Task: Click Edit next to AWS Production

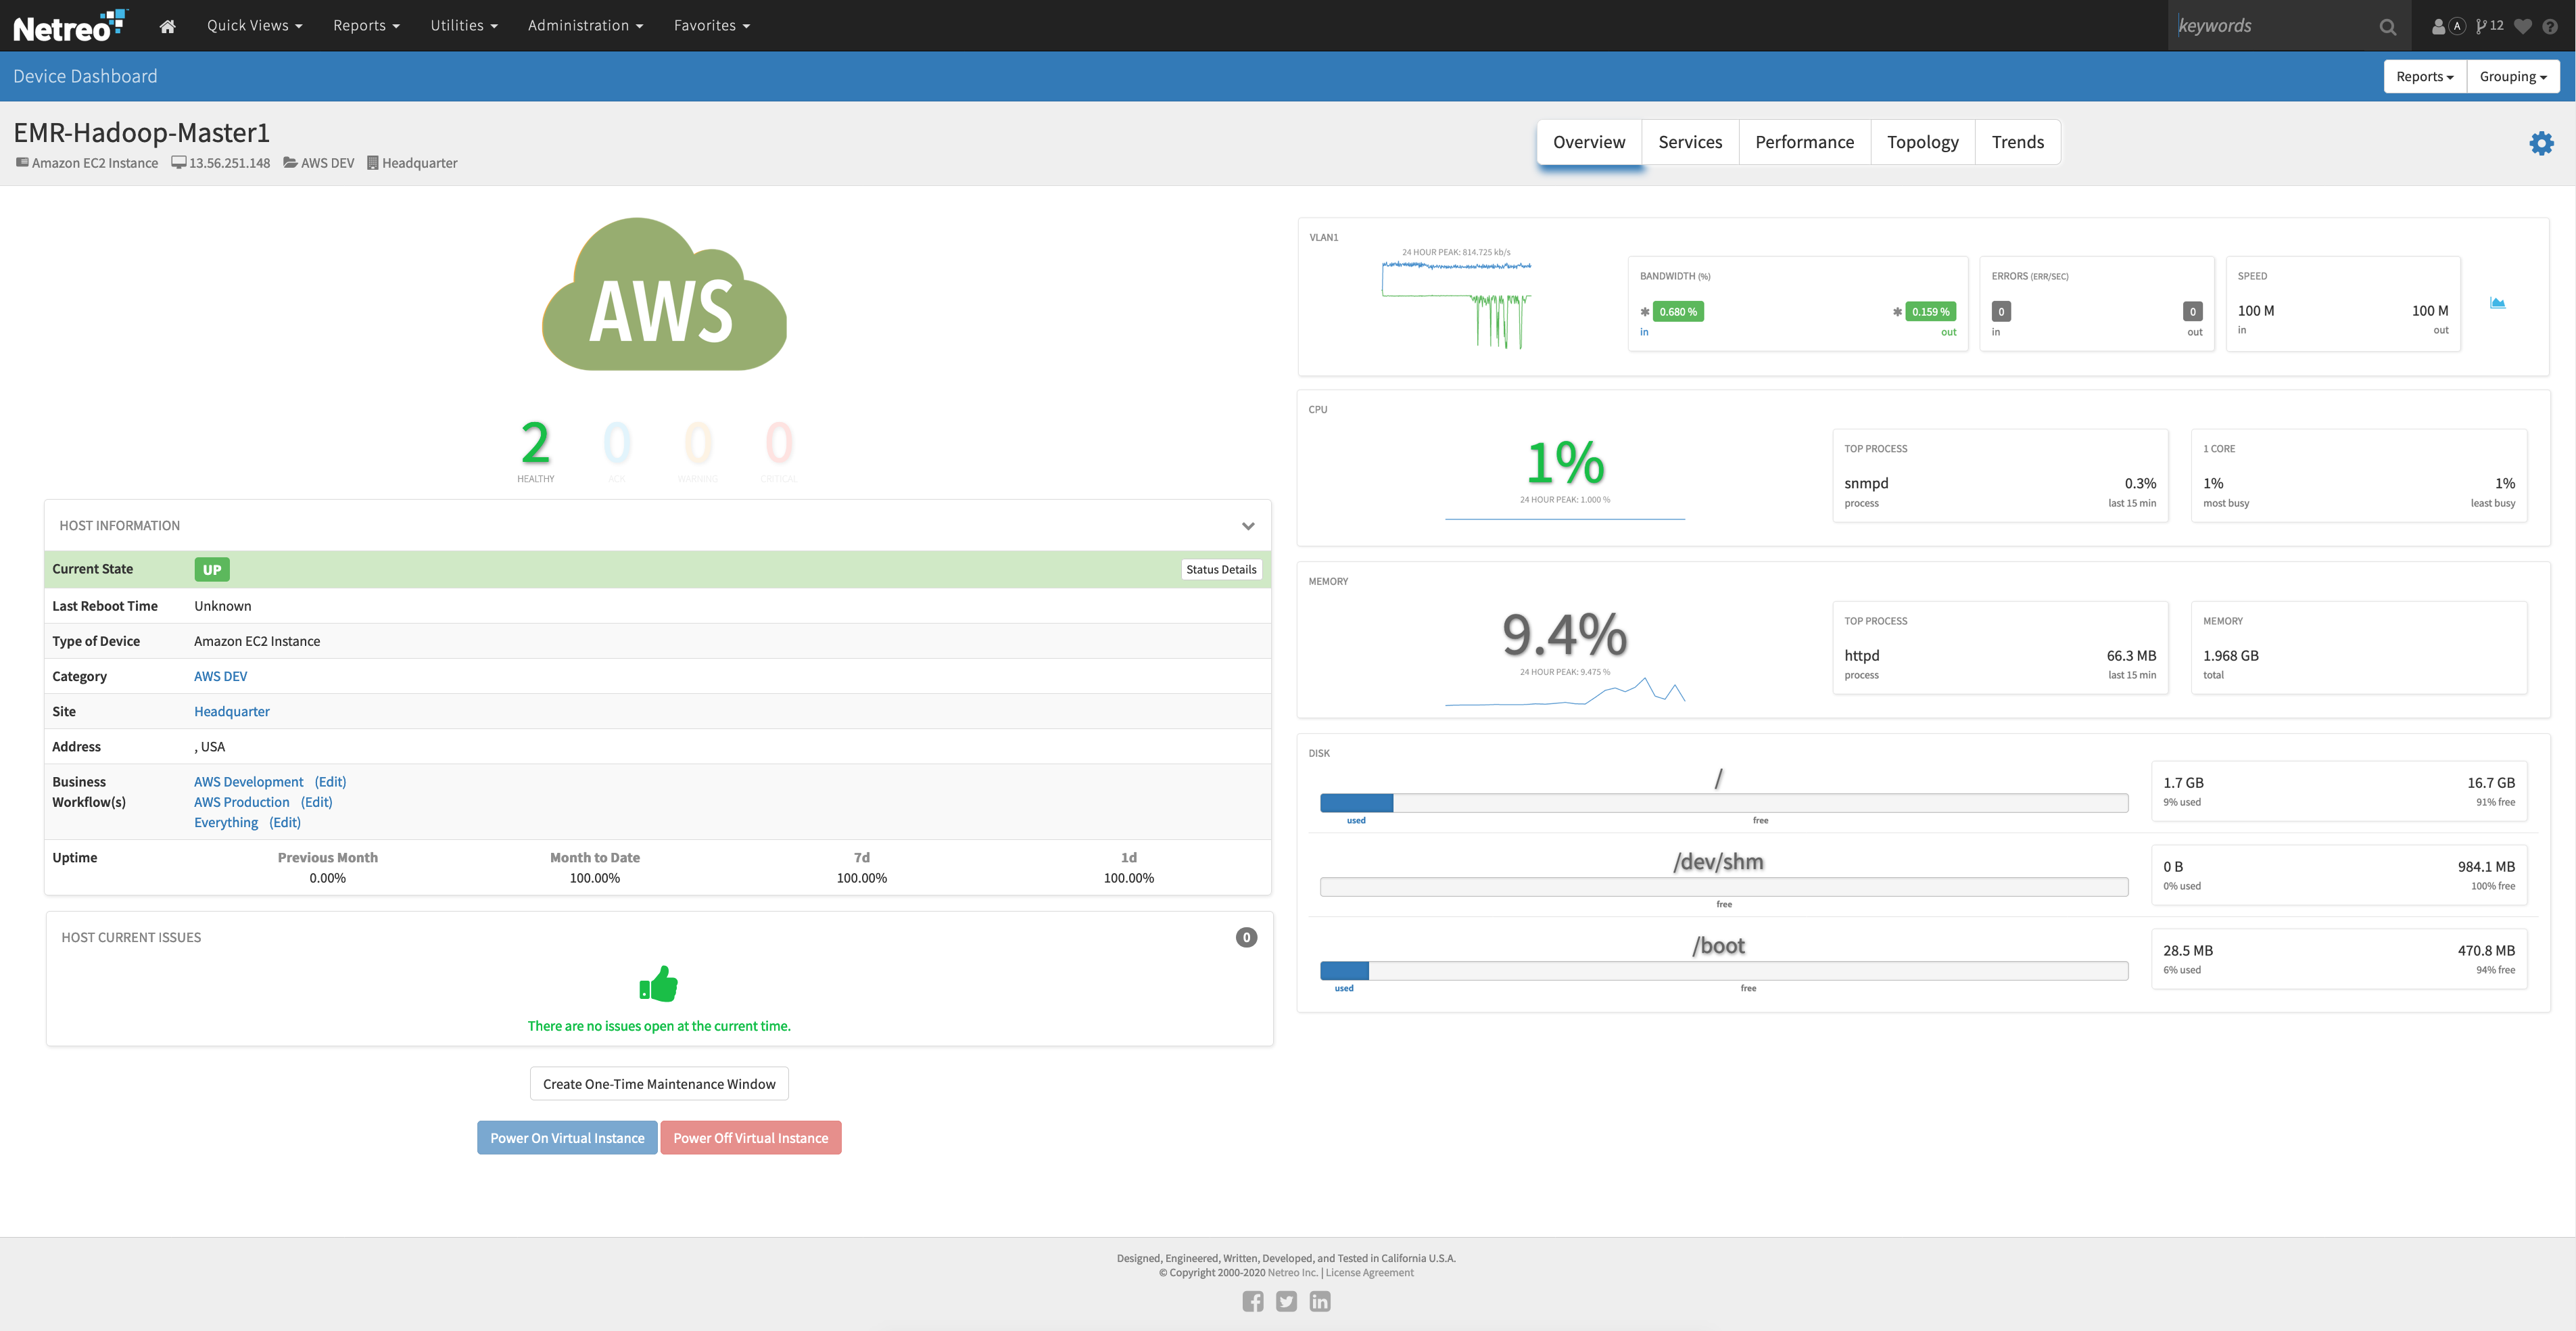Action: [316, 802]
